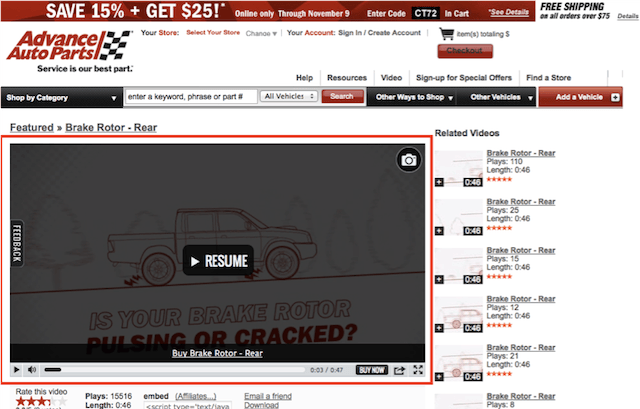
Task: Add first related video with plus icon
Action: tap(440, 182)
